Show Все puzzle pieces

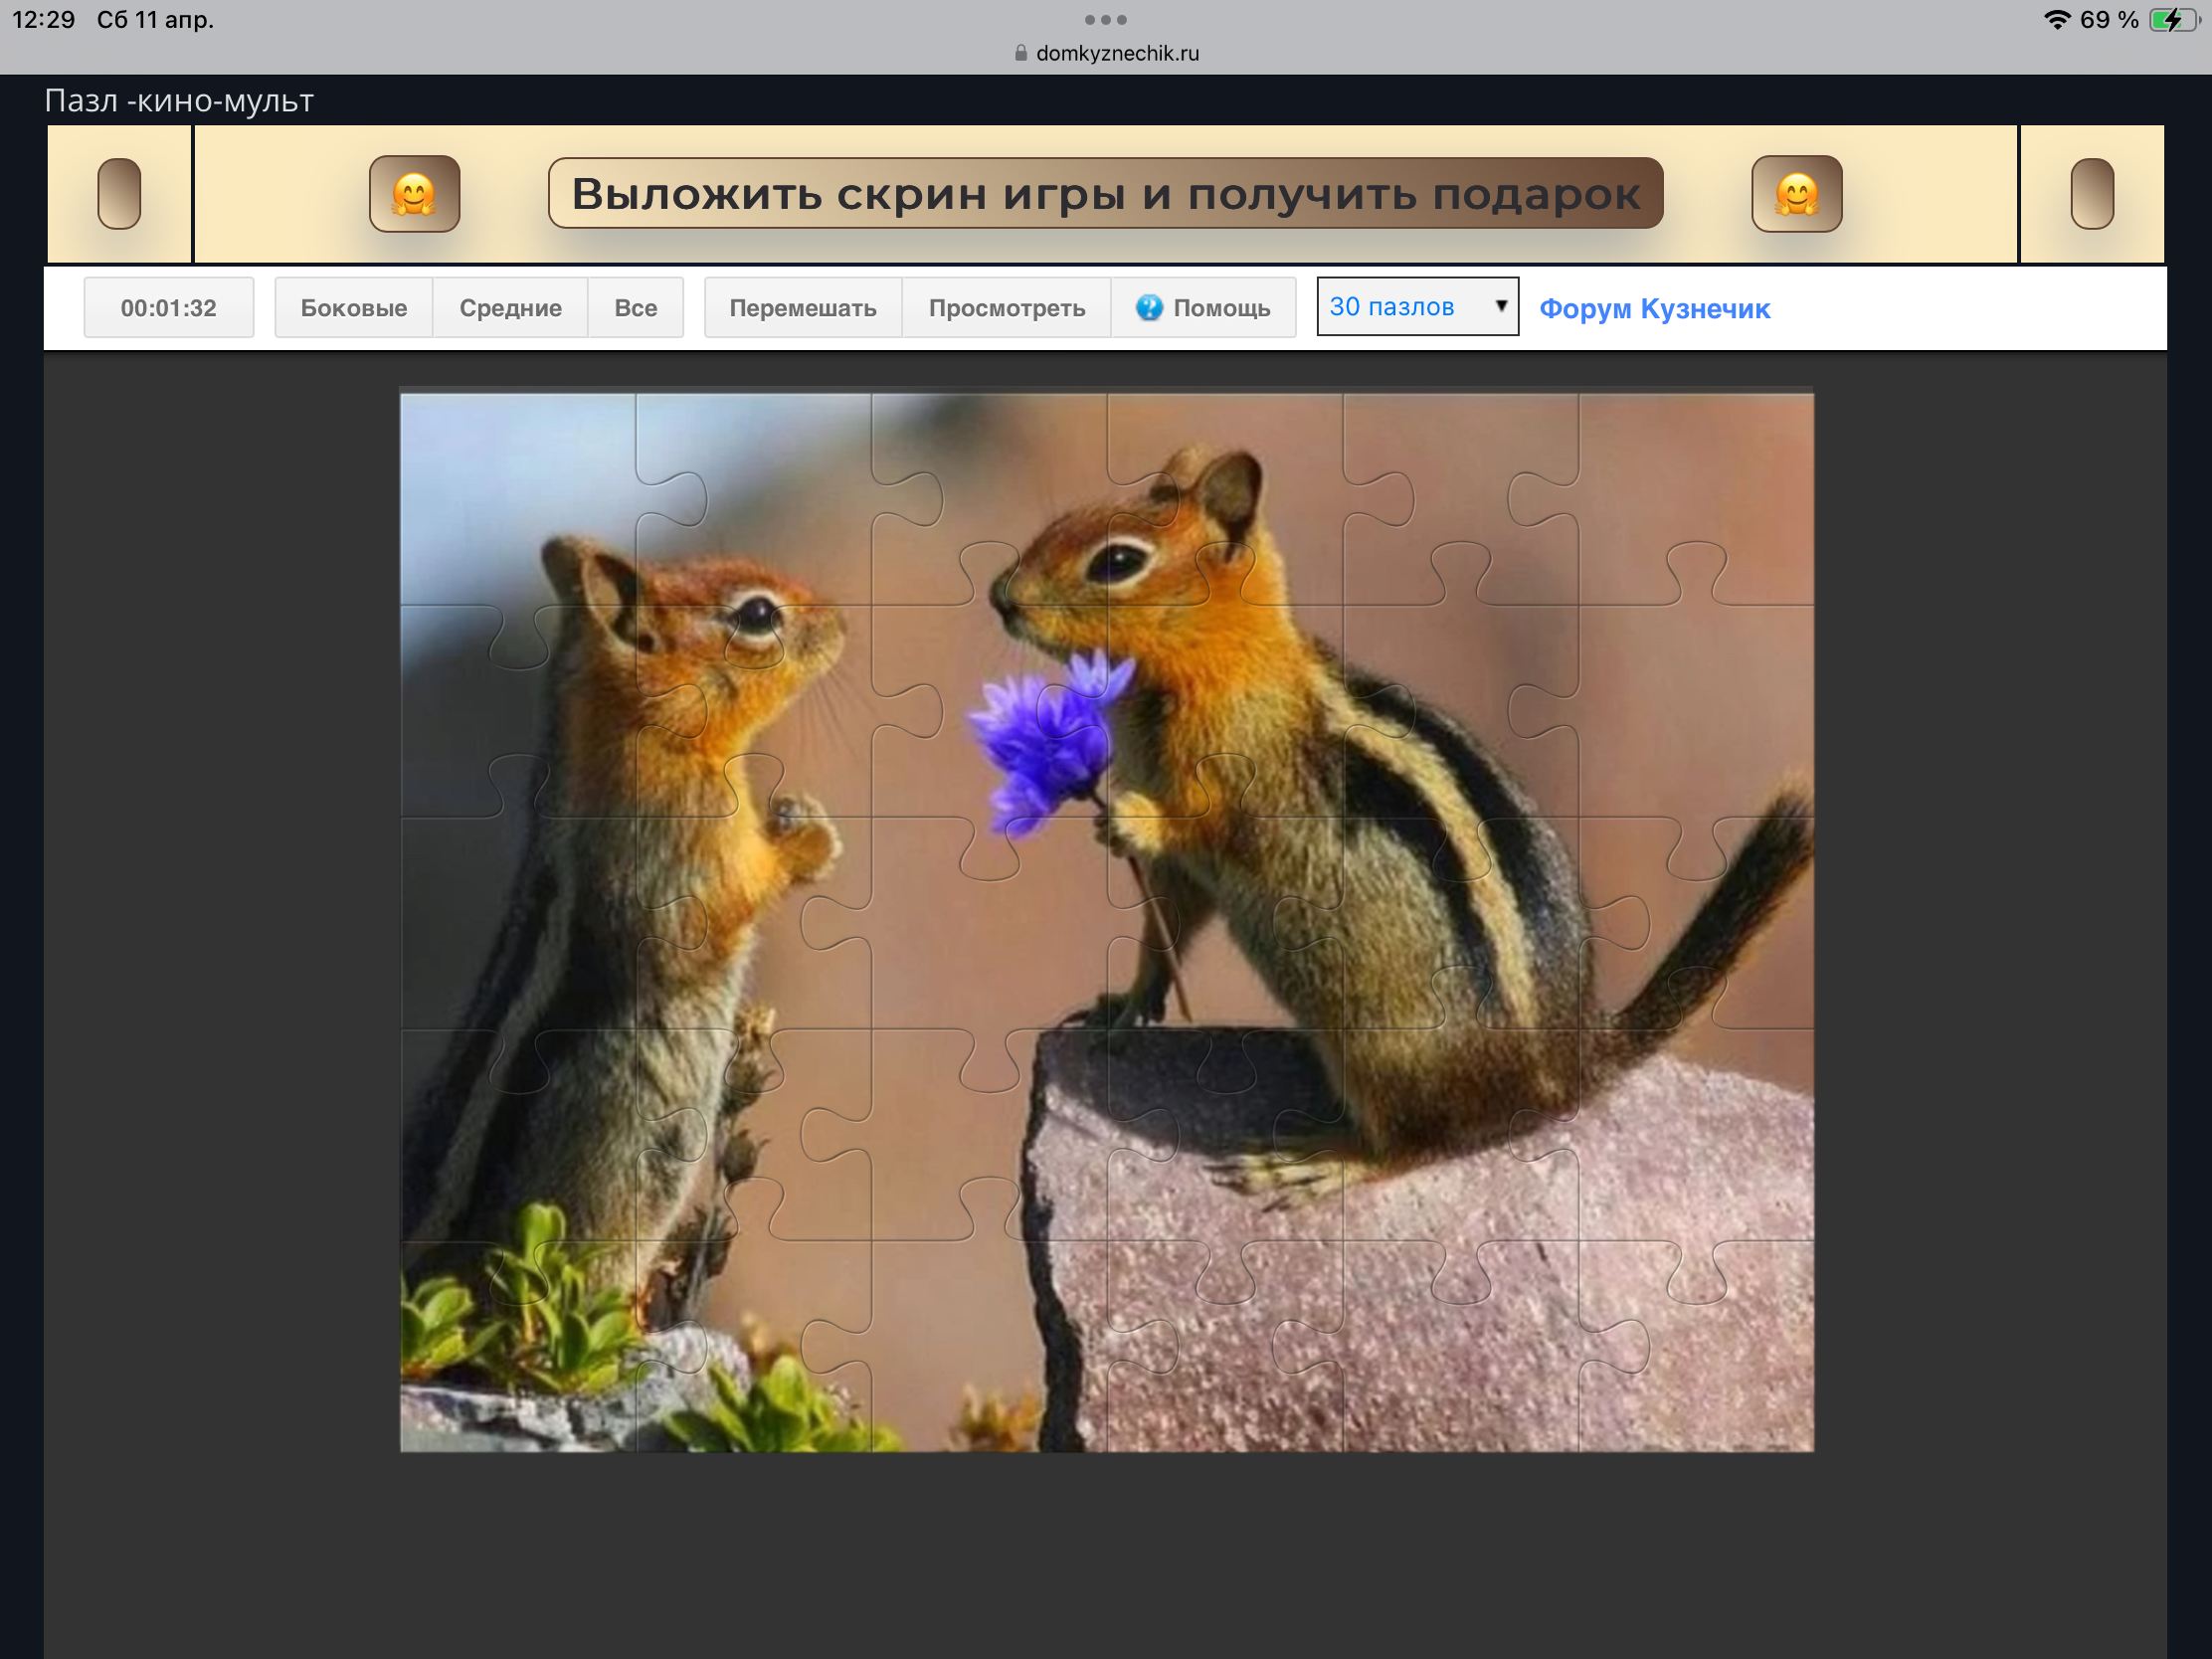(635, 308)
